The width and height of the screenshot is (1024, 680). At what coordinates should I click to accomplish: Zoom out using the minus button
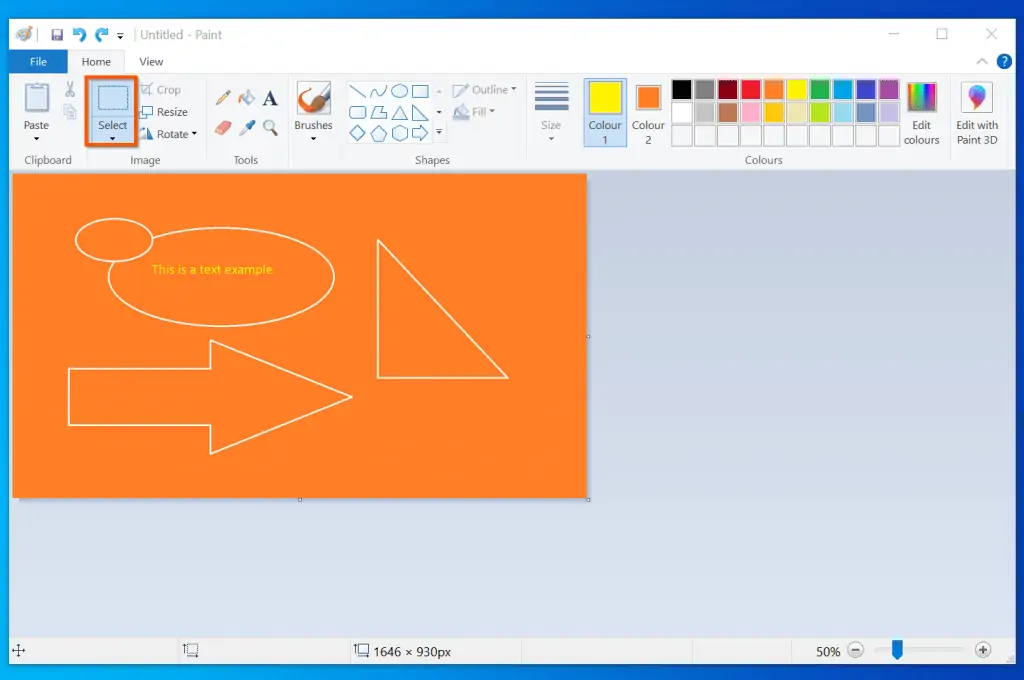point(856,650)
